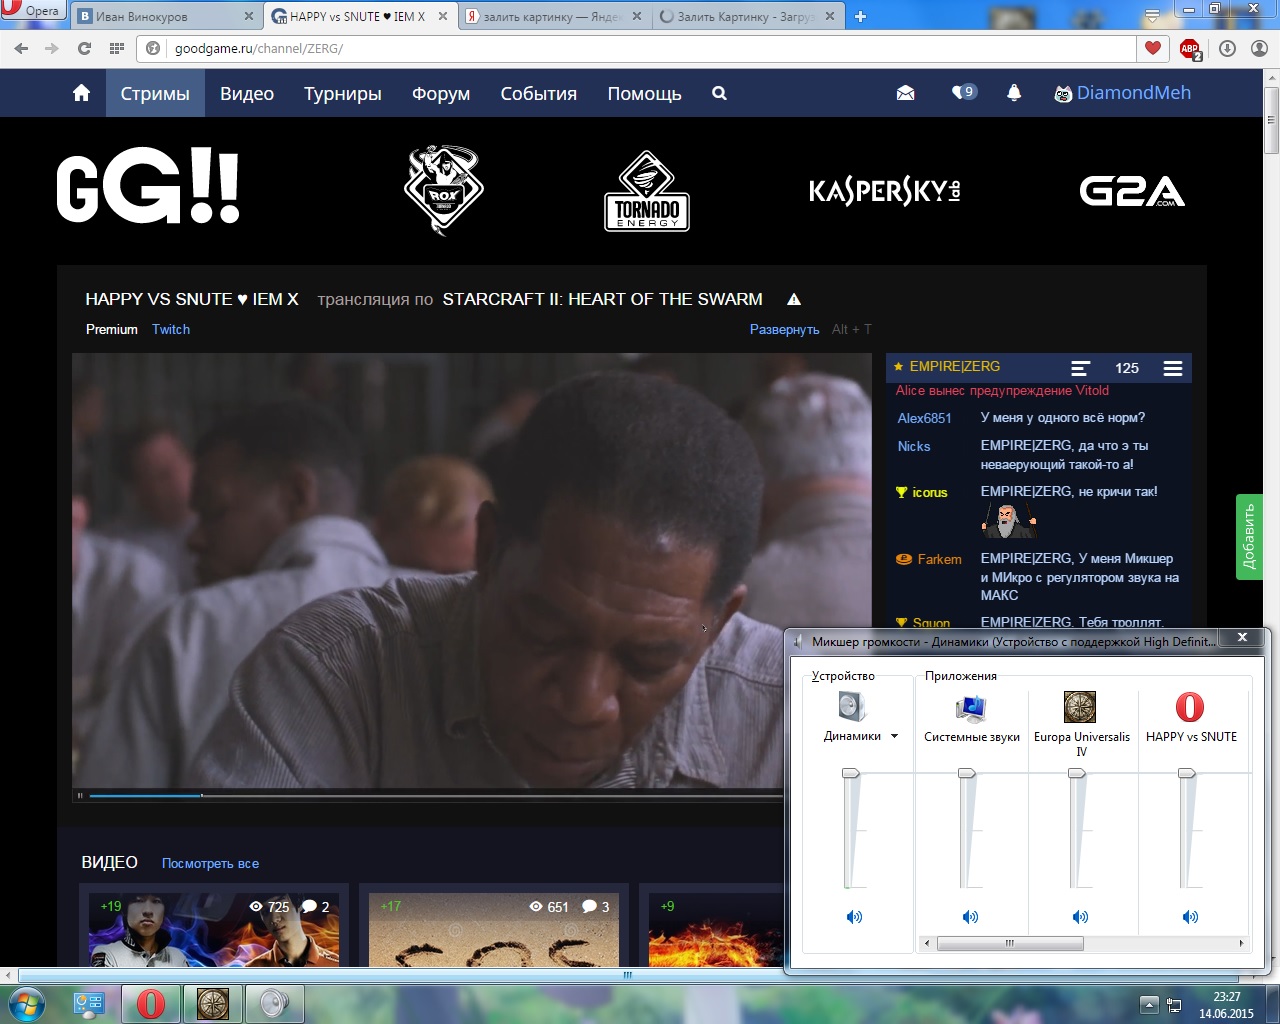1280x1024 pixels.
Task: Open the Opera user profile icon
Action: (x=1259, y=48)
